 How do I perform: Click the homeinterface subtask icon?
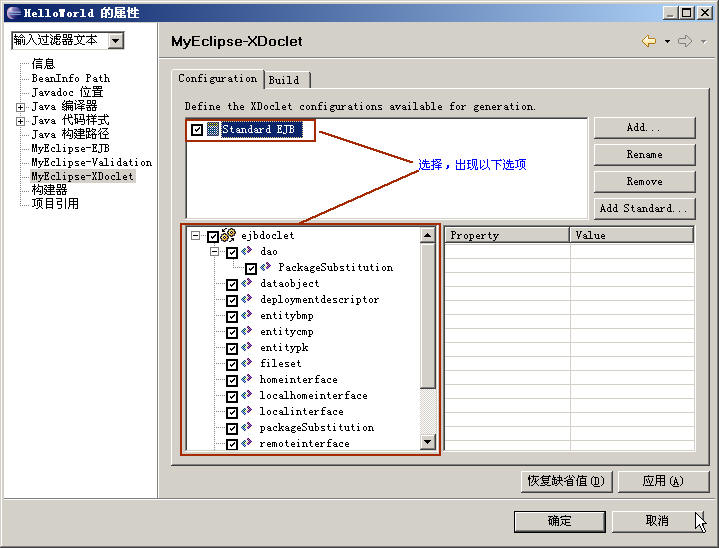point(247,379)
